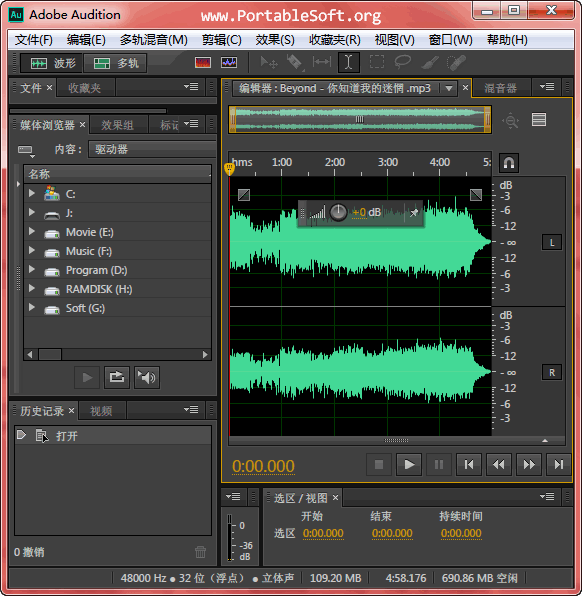The height and width of the screenshot is (596, 582).
Task: Click the fade-out handle on waveform
Action: tap(476, 195)
